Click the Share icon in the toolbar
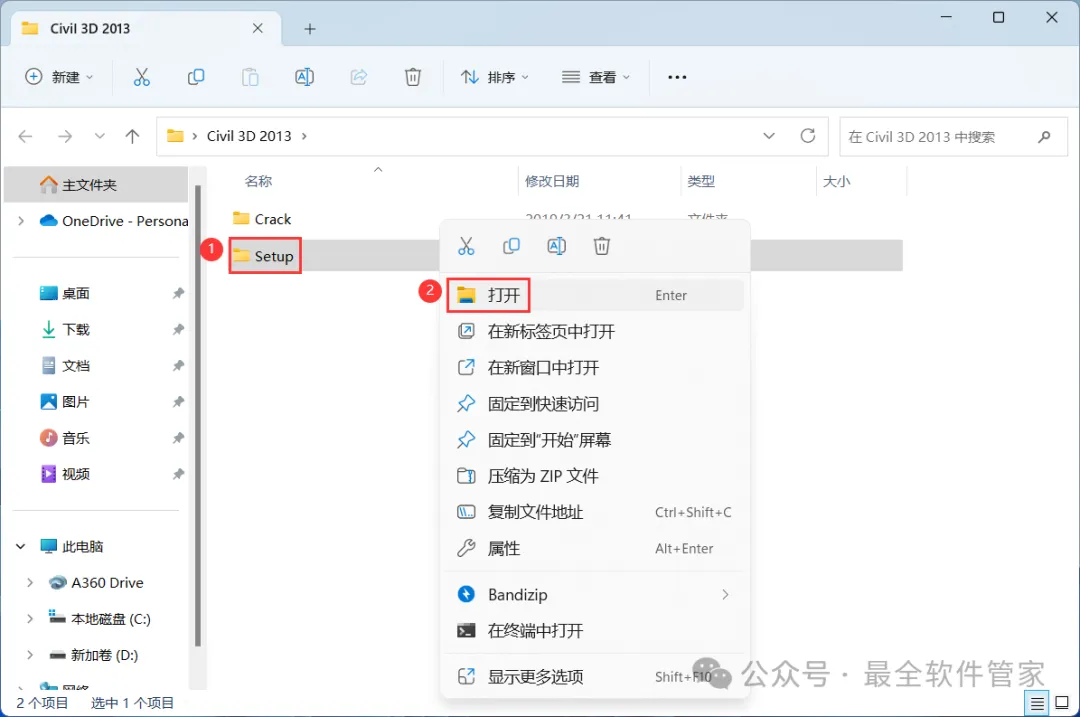This screenshot has width=1080, height=717. (x=359, y=77)
